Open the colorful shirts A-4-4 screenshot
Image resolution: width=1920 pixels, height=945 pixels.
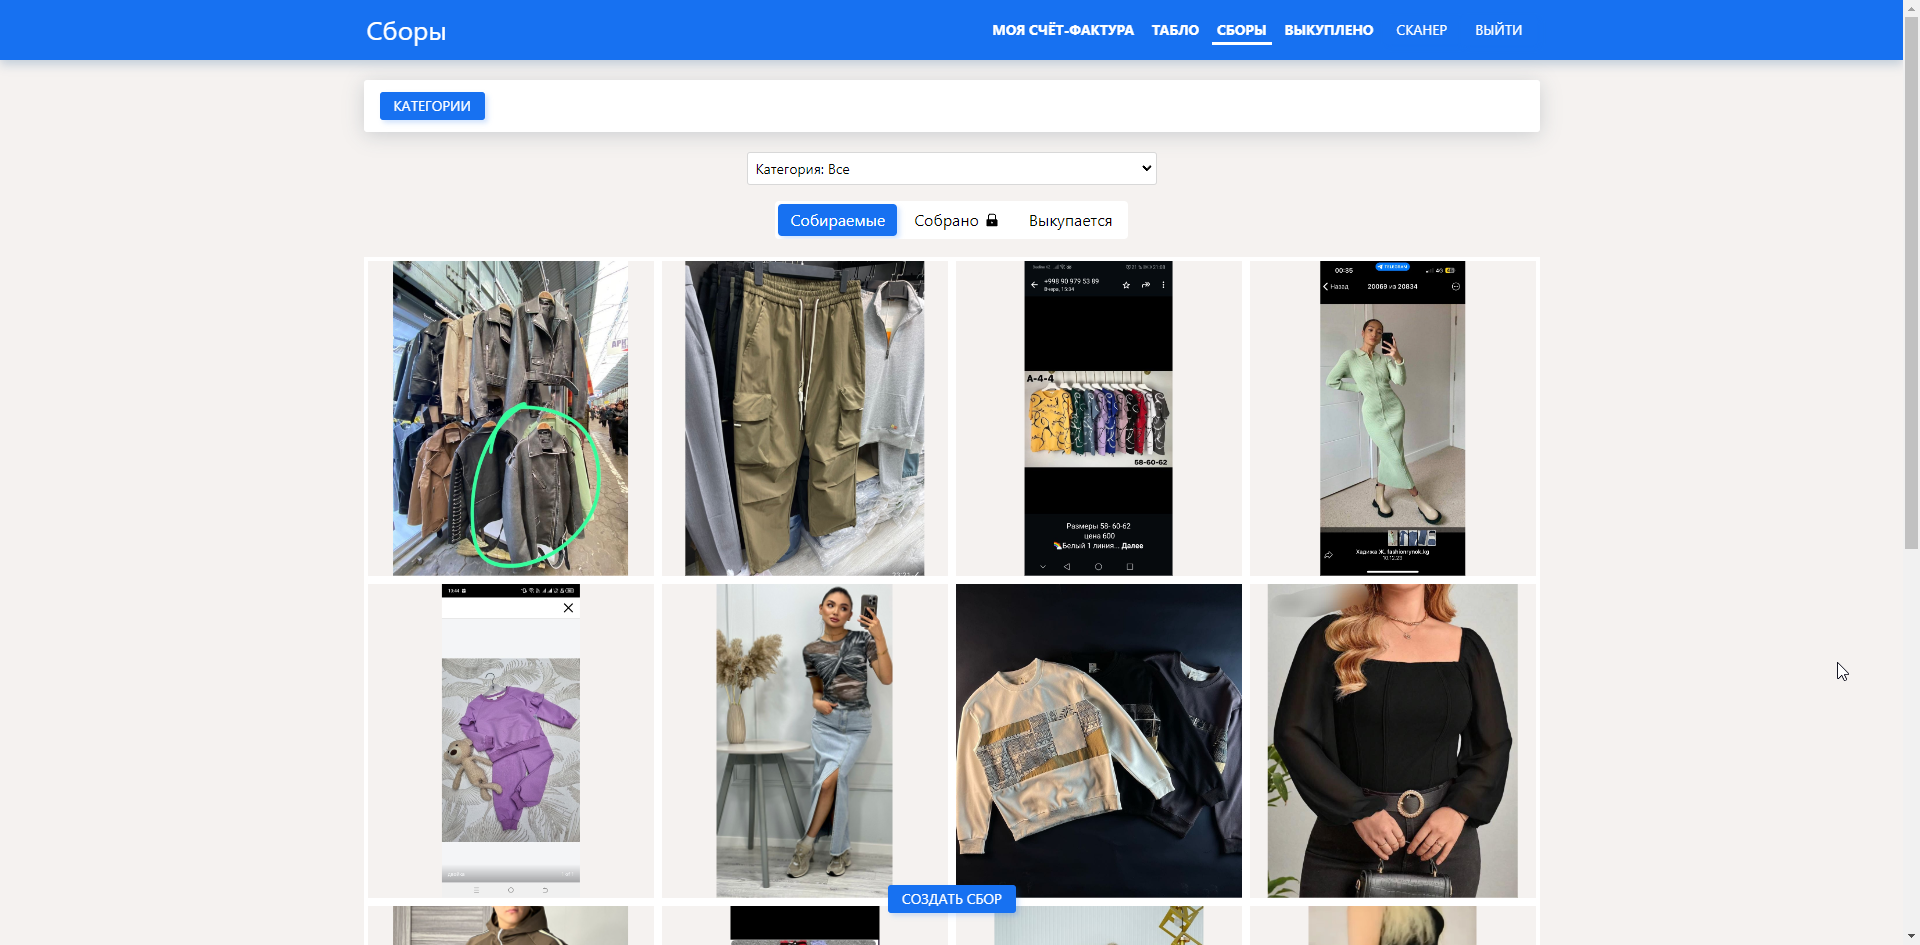(x=1099, y=418)
